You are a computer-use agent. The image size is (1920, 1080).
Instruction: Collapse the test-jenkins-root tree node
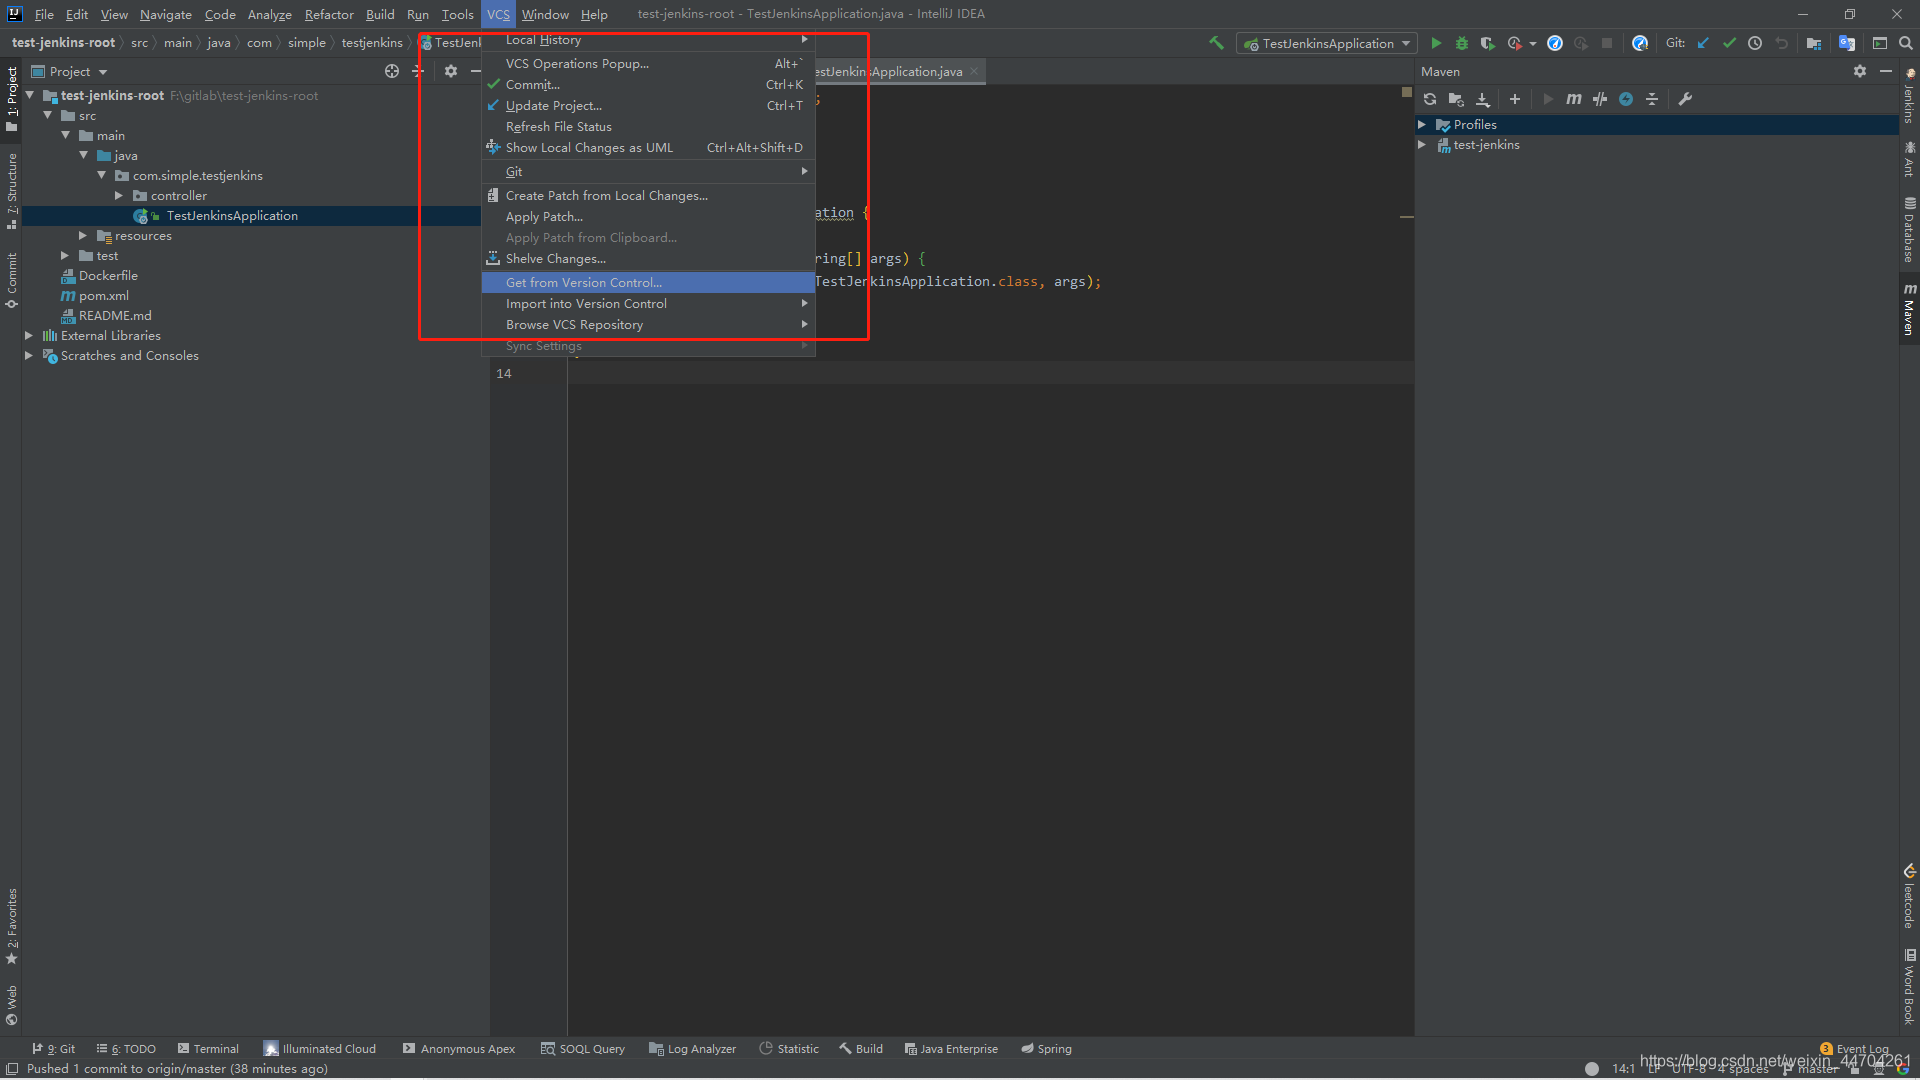click(30, 95)
